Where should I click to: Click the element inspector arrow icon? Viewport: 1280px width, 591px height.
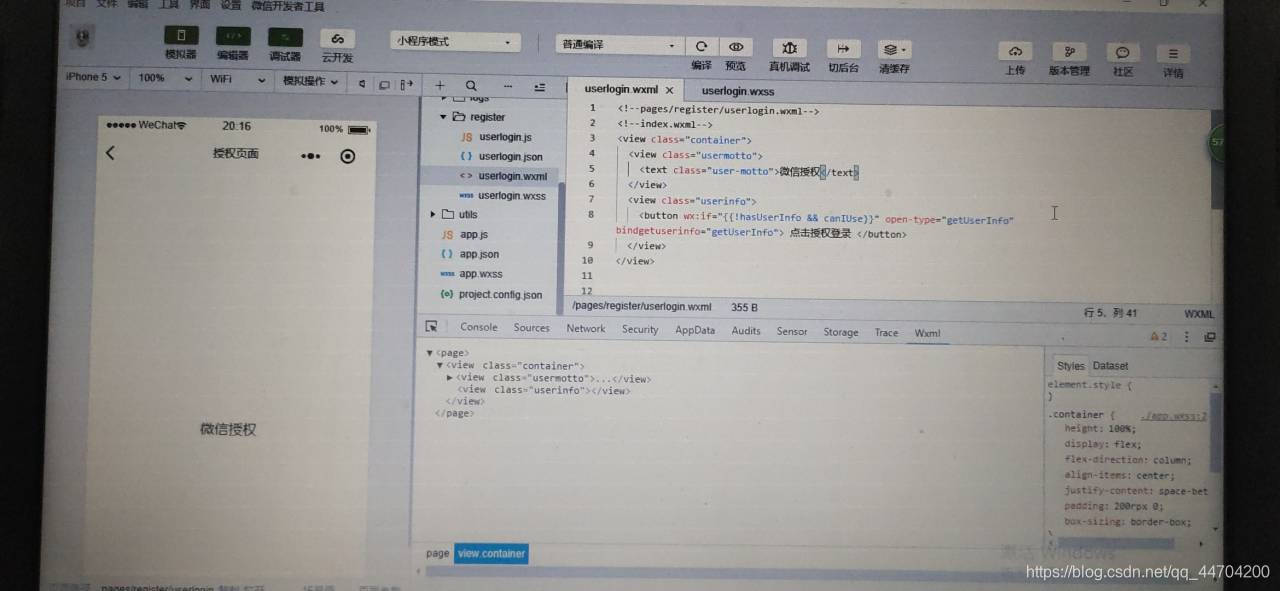pos(432,327)
